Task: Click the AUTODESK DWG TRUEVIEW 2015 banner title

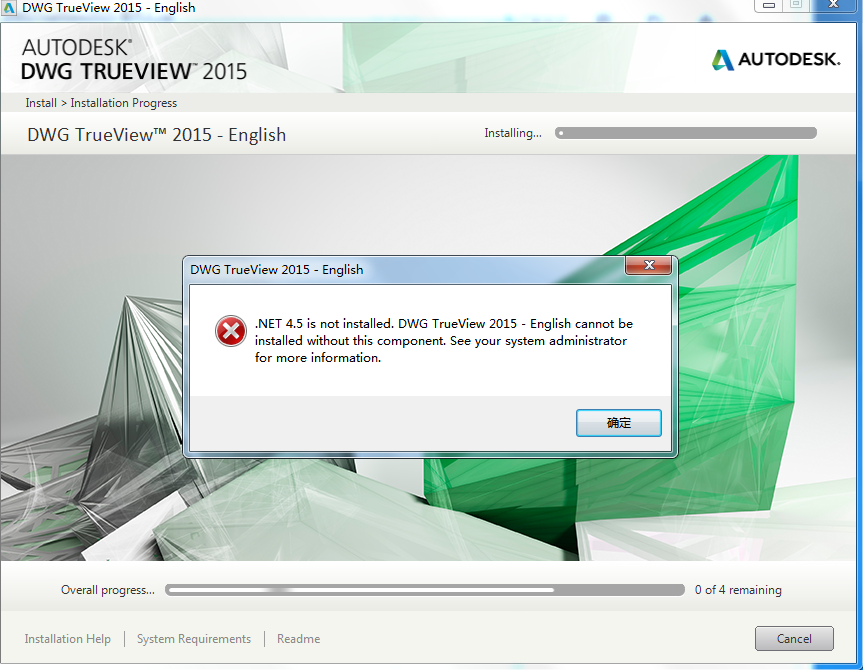Action: 134,59
